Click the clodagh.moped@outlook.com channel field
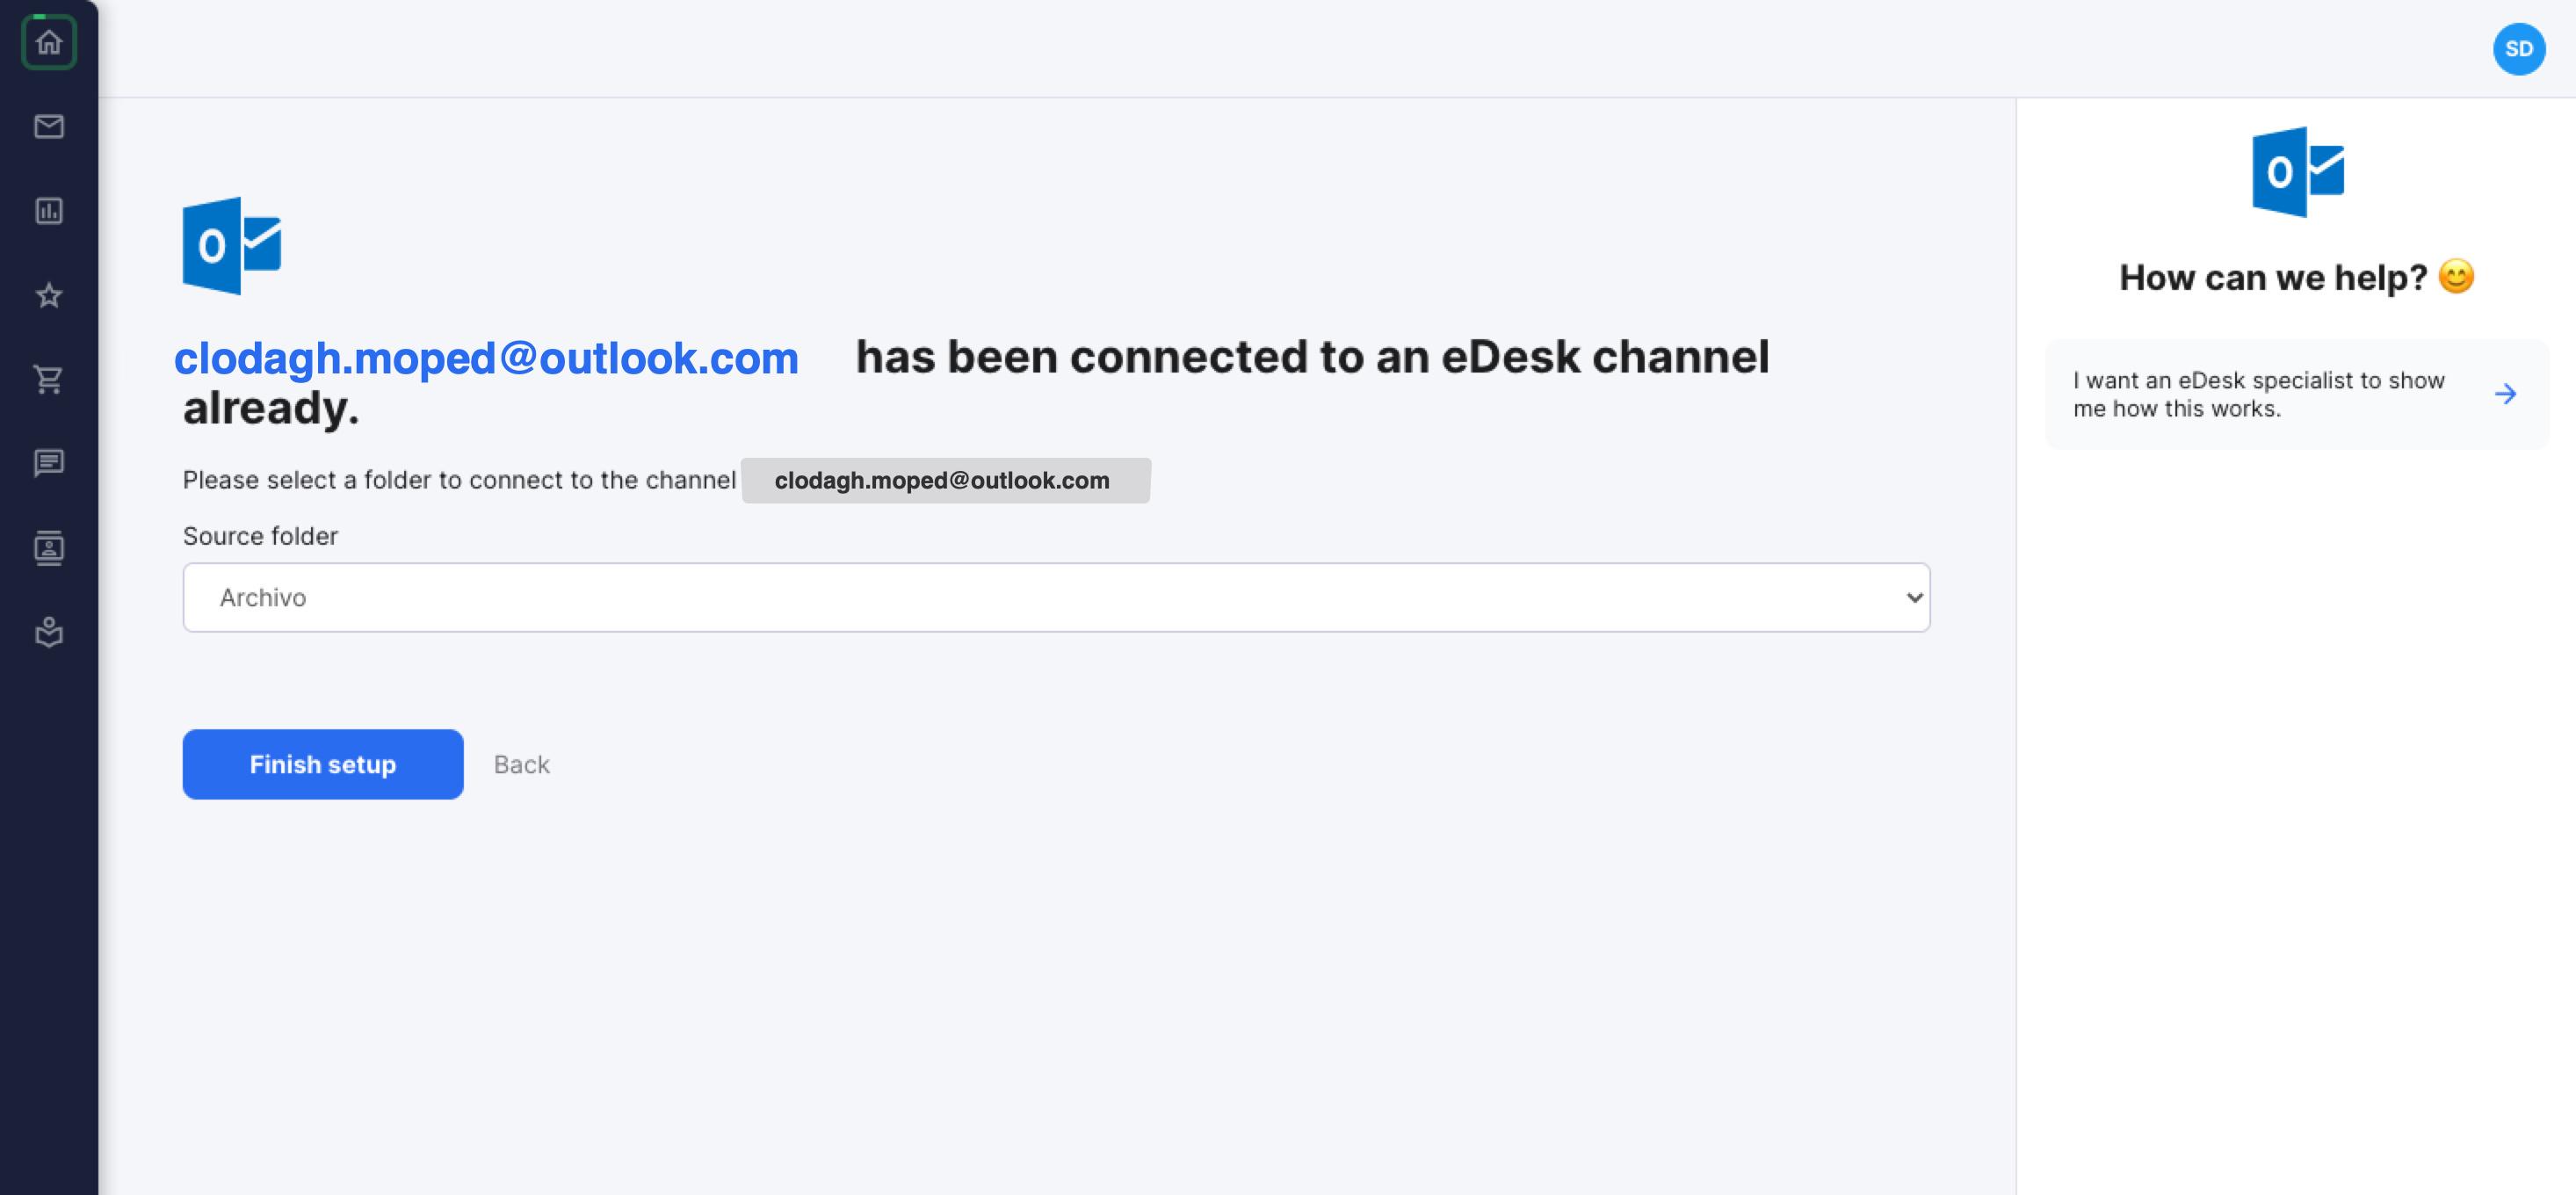The height and width of the screenshot is (1195, 2576). pos(944,478)
